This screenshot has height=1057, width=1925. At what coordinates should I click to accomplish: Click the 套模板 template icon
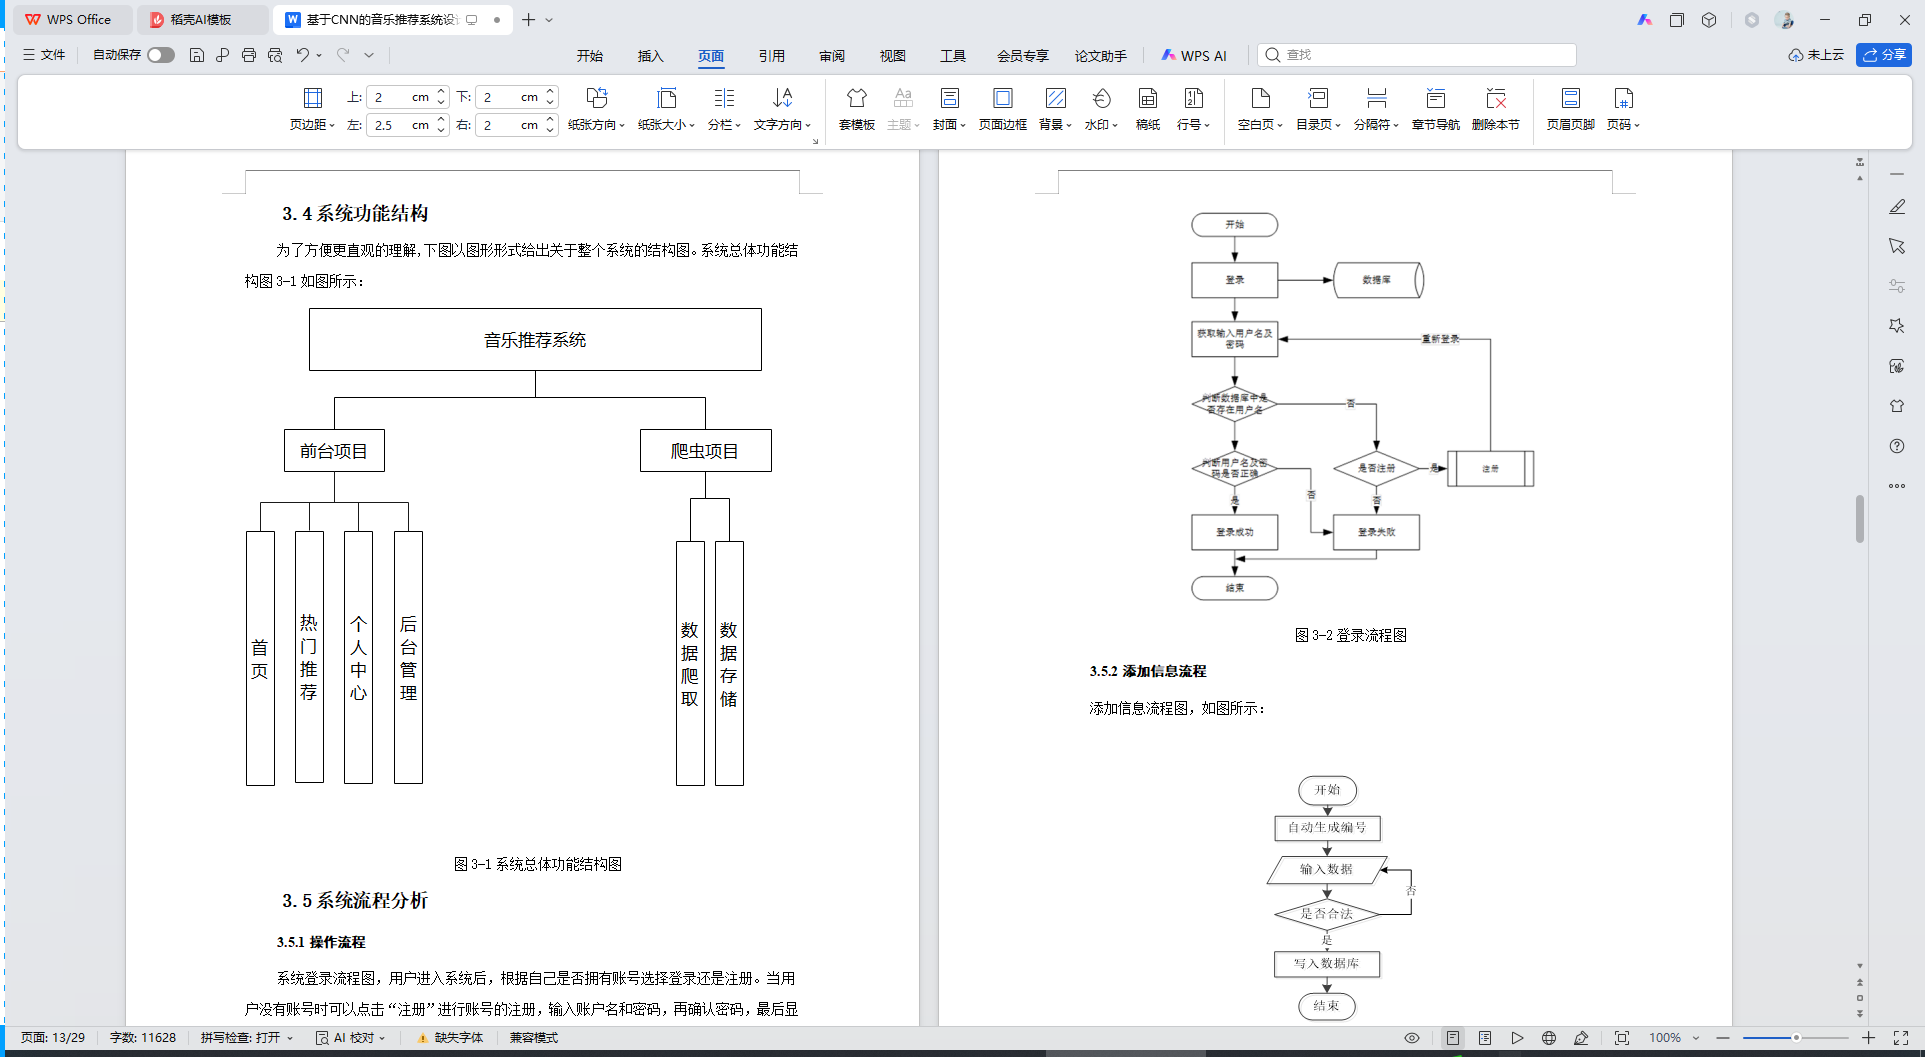click(x=857, y=109)
